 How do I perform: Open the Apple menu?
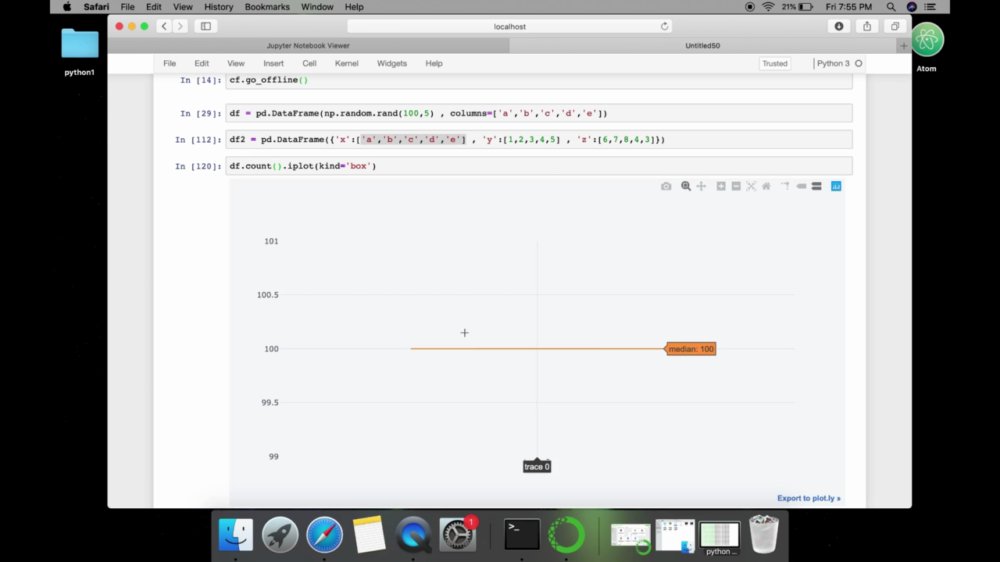click(67, 7)
